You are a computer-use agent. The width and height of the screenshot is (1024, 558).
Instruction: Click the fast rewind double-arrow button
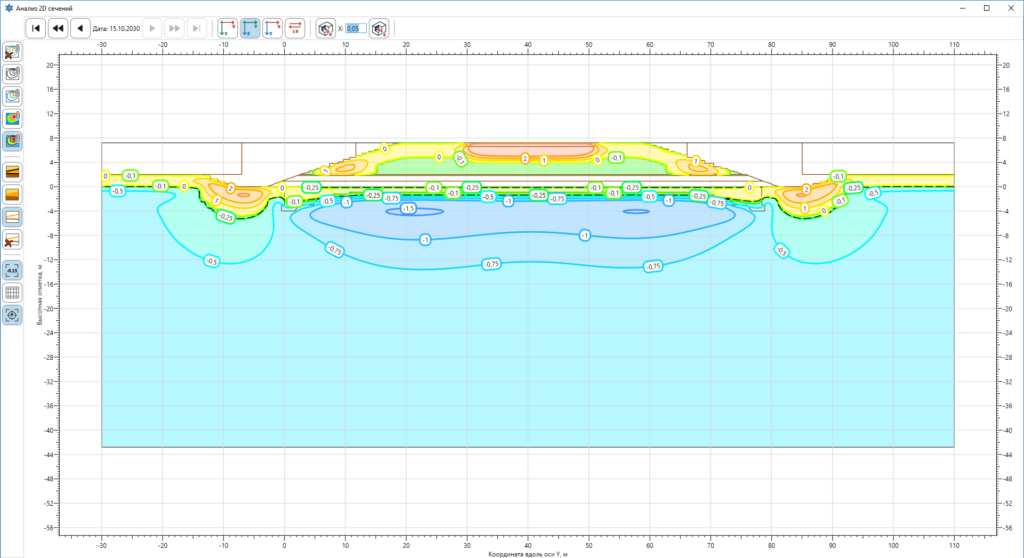(x=58, y=28)
